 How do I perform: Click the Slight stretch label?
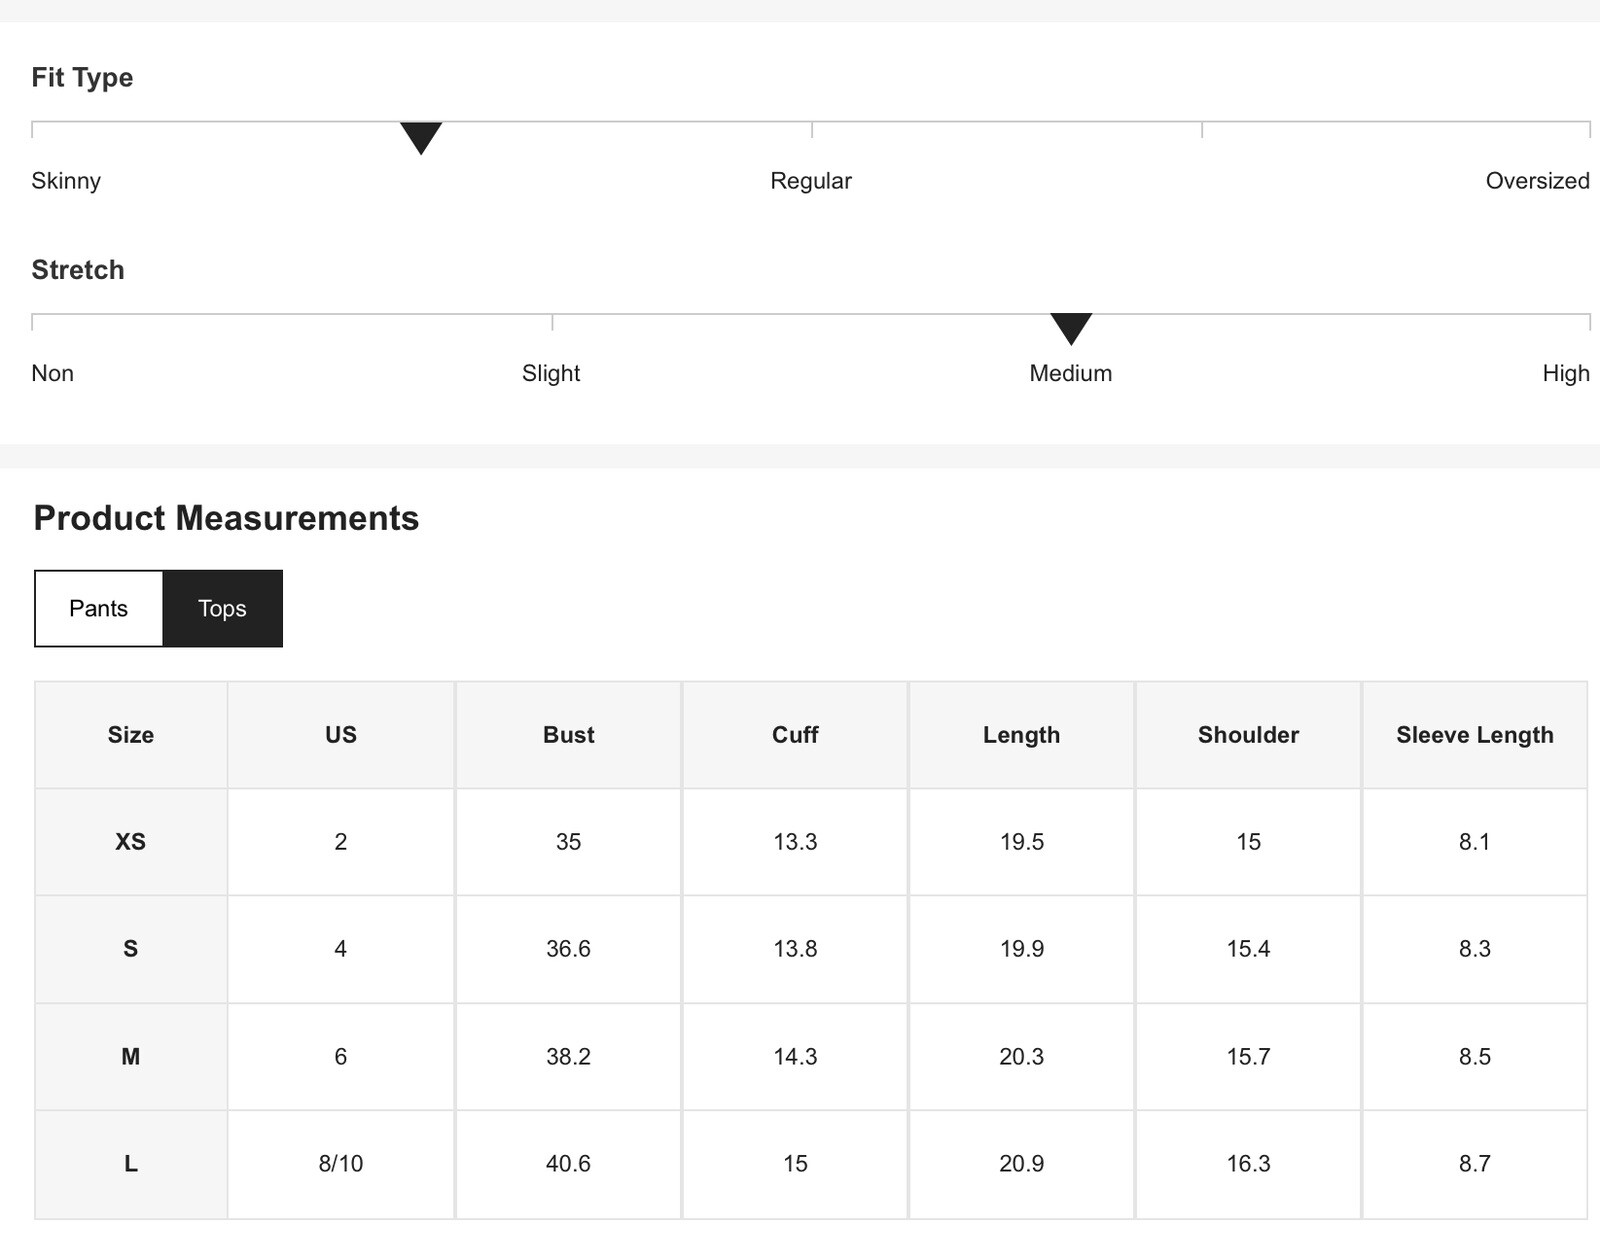pos(551,373)
